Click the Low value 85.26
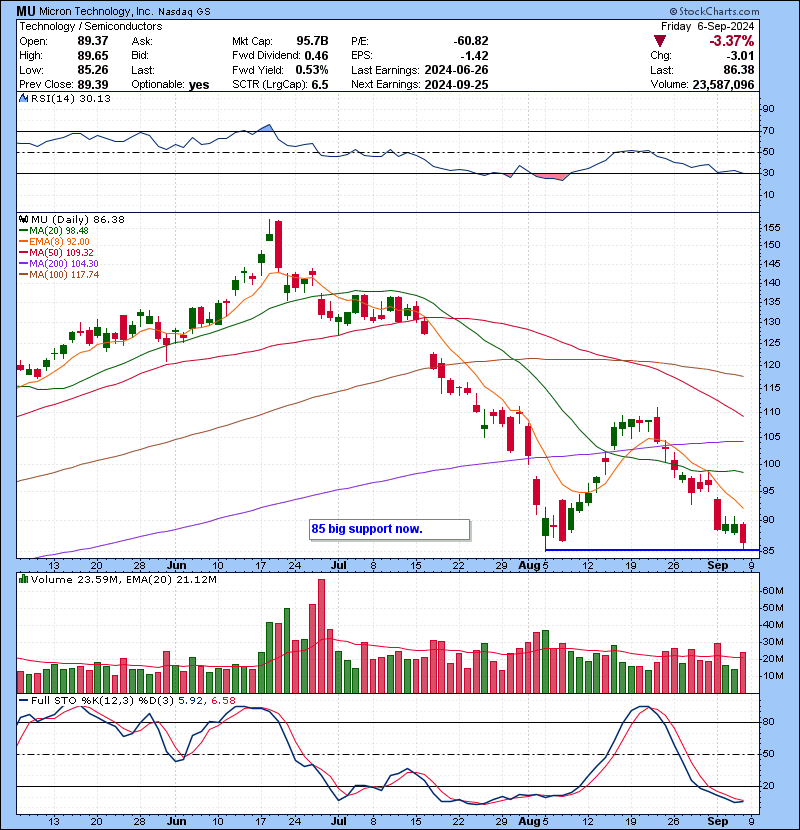This screenshot has height=830, width=800. click(93, 70)
